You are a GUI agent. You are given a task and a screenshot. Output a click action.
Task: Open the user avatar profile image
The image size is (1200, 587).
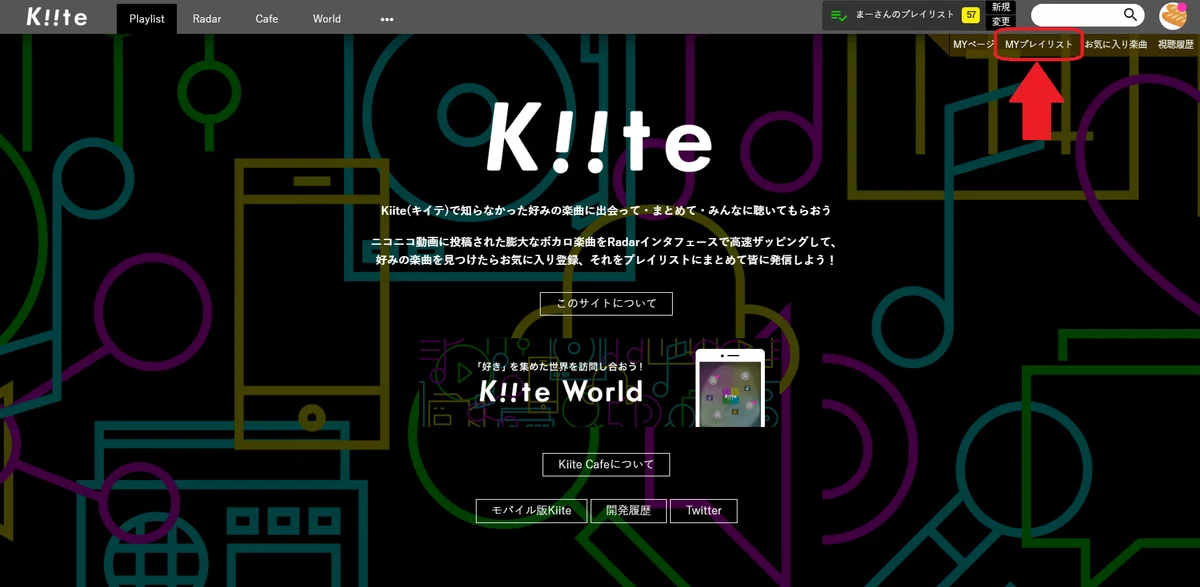tap(1173, 16)
